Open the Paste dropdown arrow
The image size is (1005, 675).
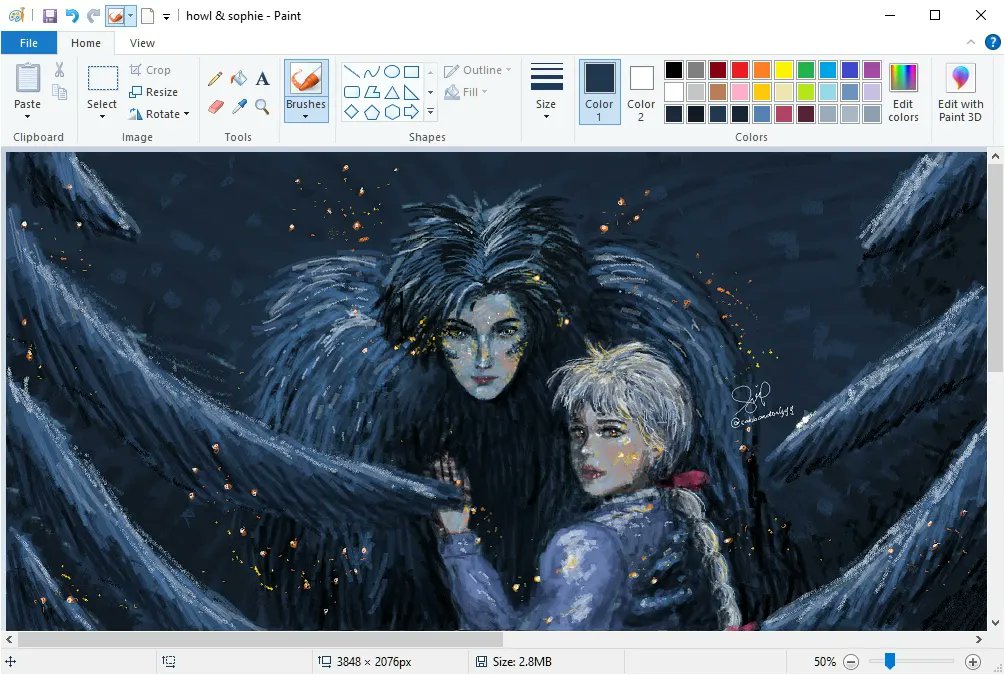click(x=28, y=117)
